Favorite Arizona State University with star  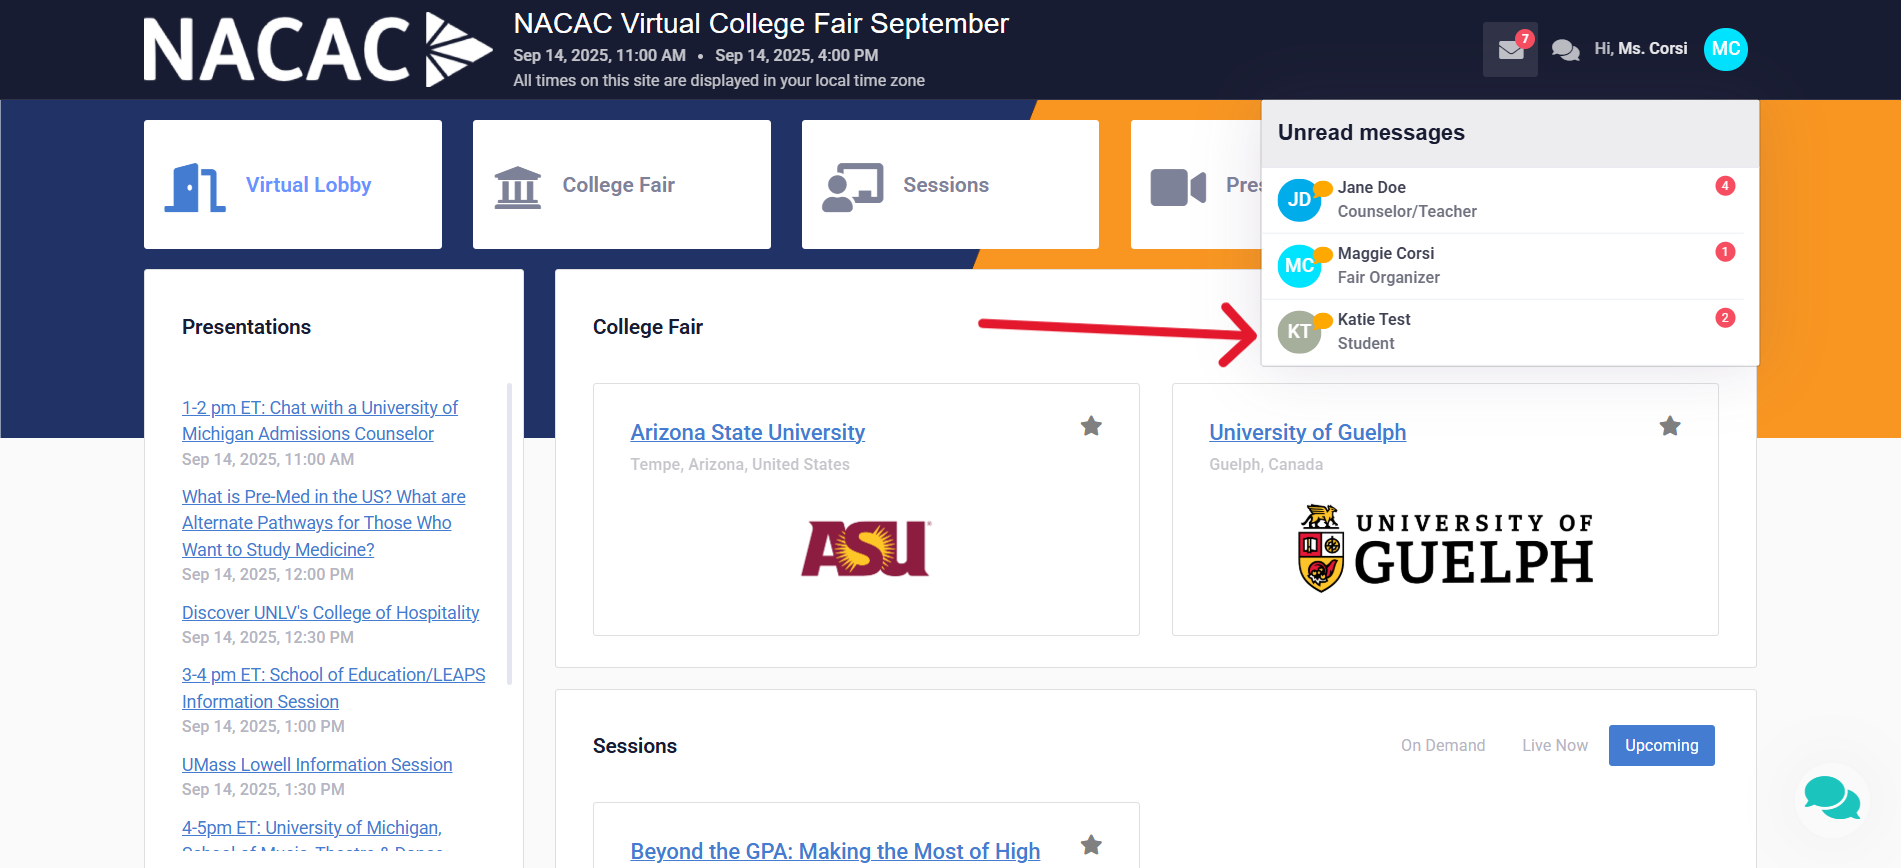click(1091, 426)
